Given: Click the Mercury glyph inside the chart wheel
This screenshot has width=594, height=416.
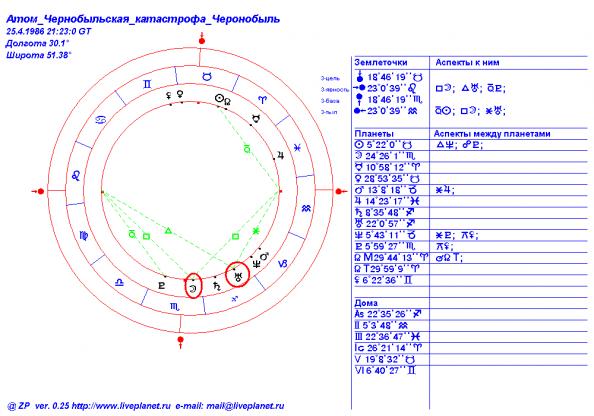Looking at the screenshot, I should tap(256, 119).
